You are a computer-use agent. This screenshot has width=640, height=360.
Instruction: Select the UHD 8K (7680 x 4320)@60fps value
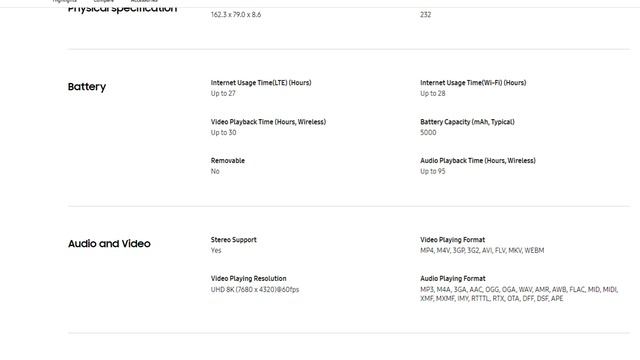tap(255, 290)
